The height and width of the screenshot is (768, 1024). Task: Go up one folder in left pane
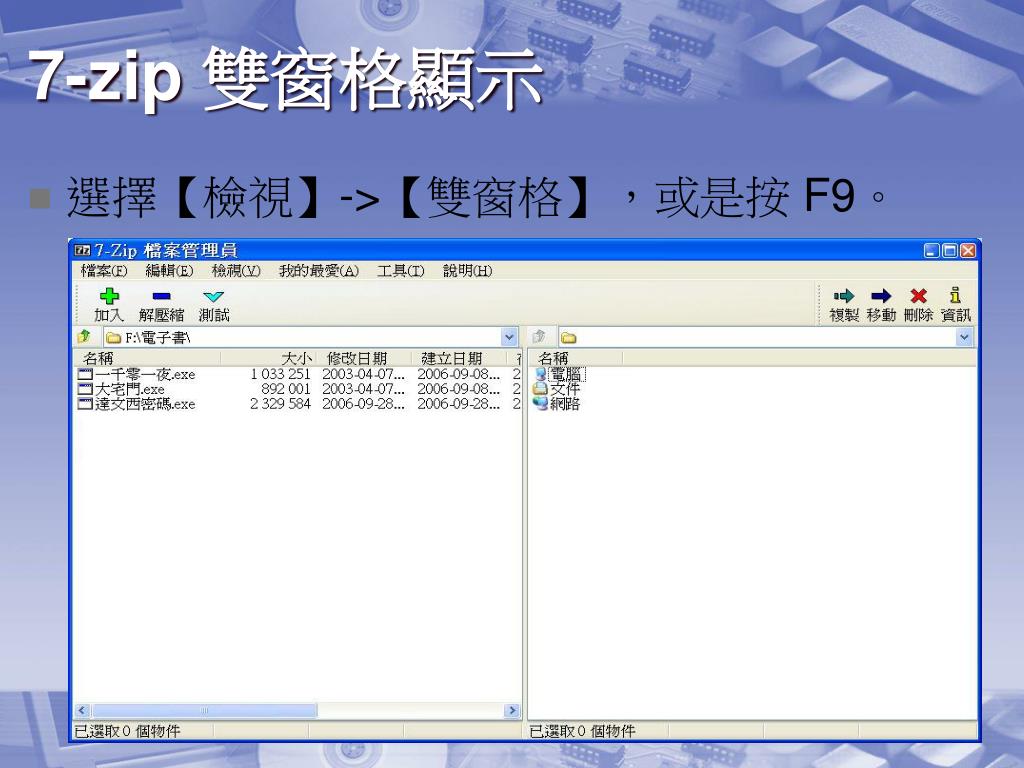click(84, 337)
